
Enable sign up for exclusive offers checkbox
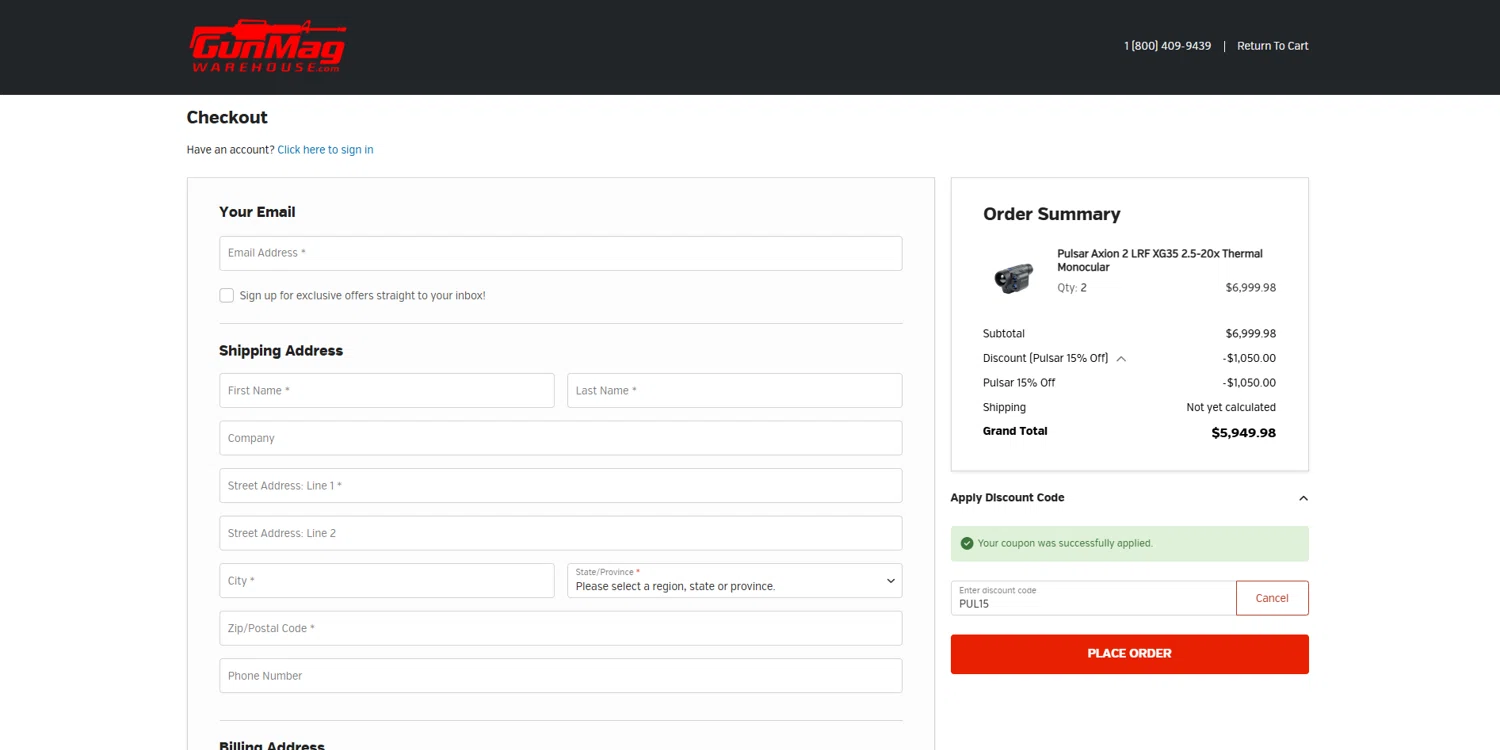tap(227, 296)
